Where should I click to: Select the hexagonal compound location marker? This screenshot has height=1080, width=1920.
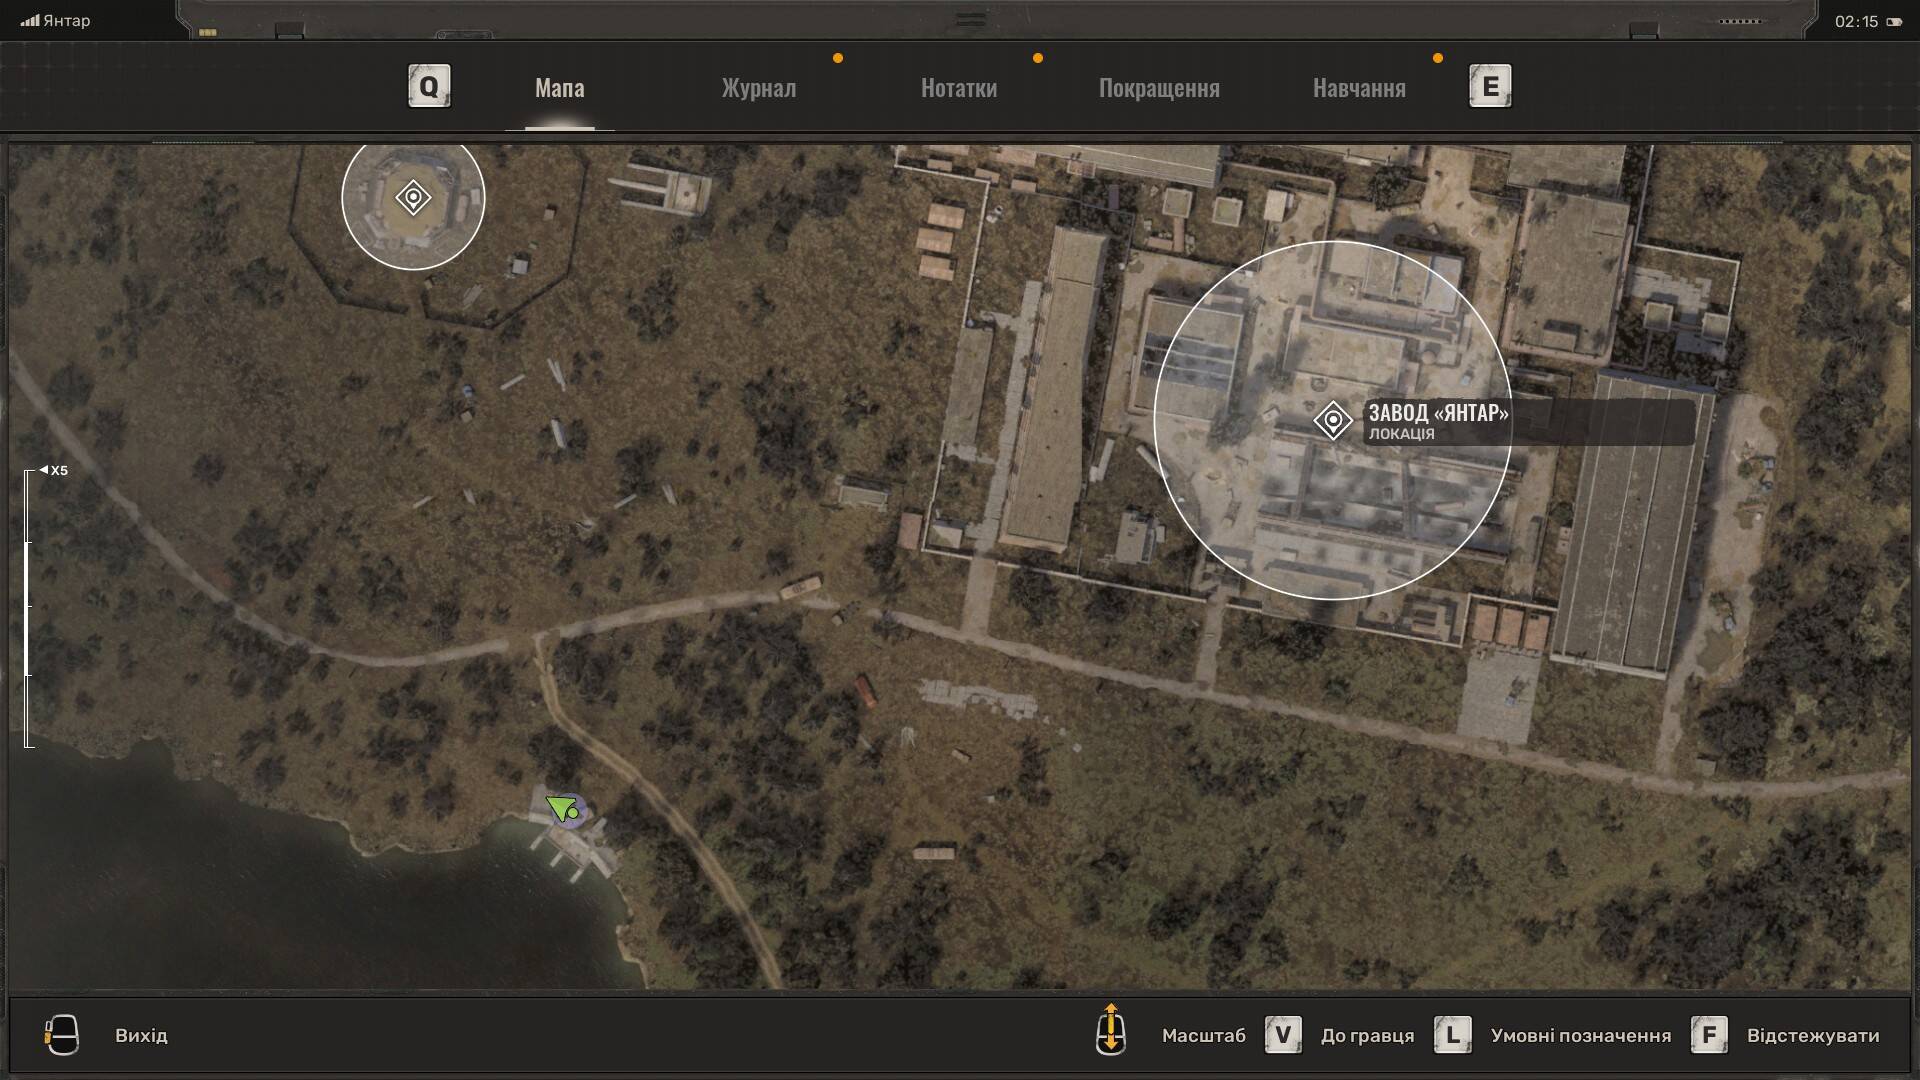pyautogui.click(x=413, y=197)
